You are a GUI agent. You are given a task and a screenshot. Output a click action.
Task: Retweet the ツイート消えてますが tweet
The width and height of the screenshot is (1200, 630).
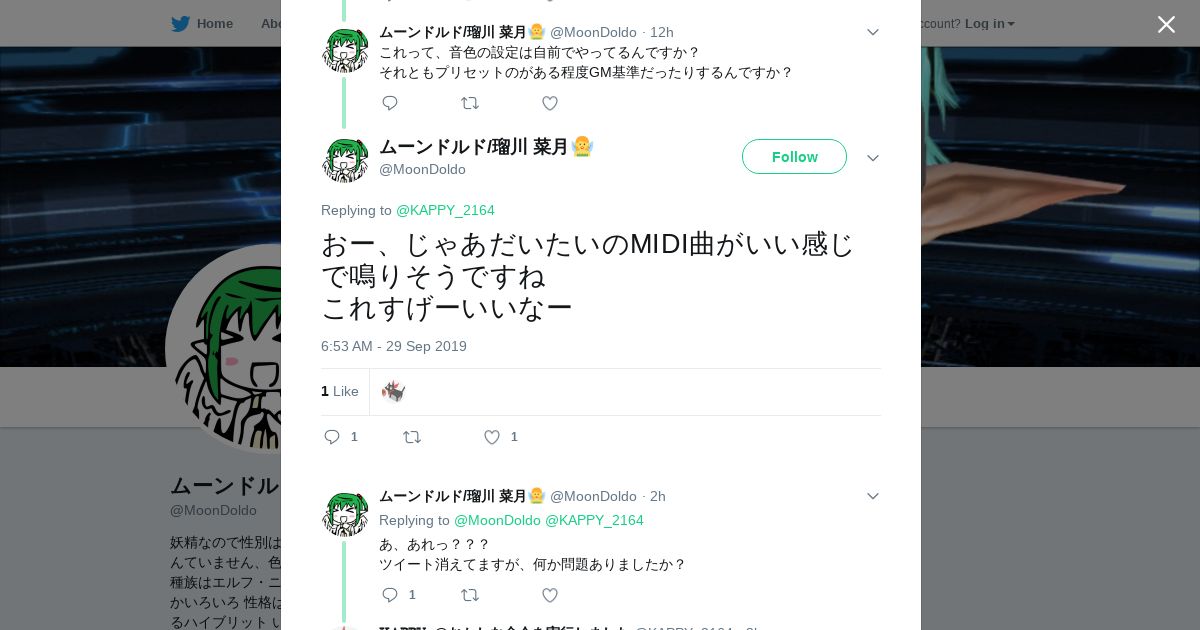470,595
